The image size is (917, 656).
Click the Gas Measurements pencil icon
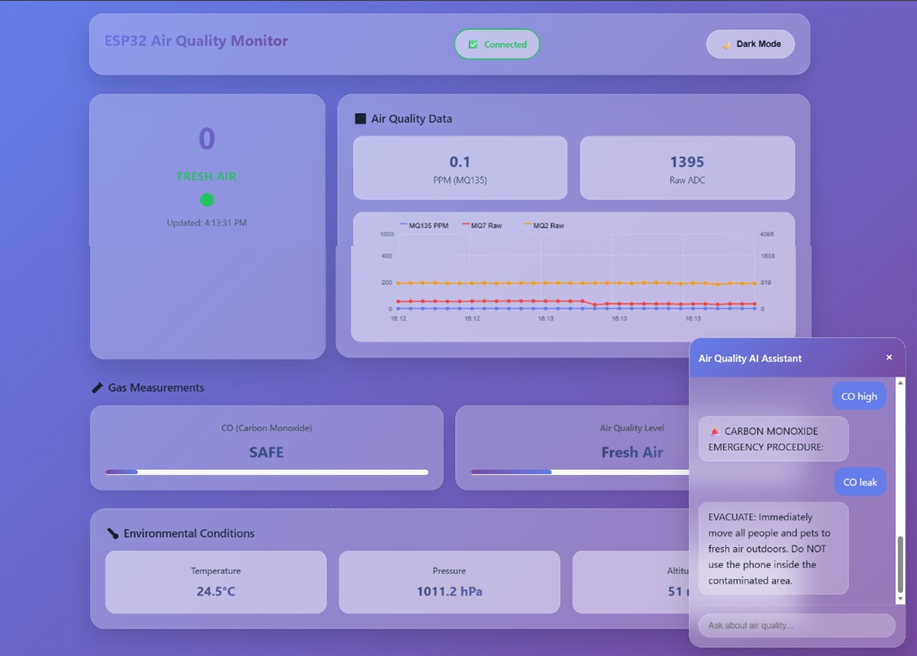pos(97,388)
